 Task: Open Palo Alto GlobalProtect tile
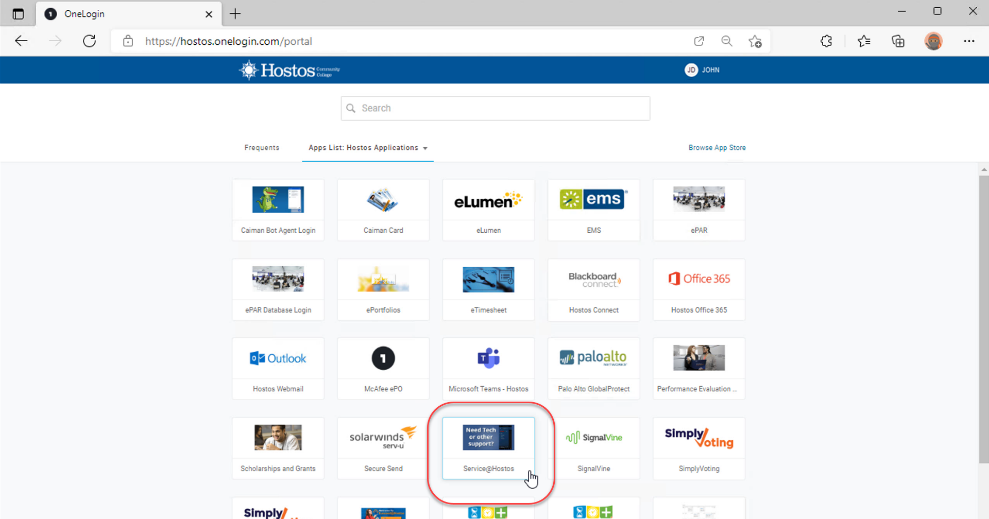[594, 366]
